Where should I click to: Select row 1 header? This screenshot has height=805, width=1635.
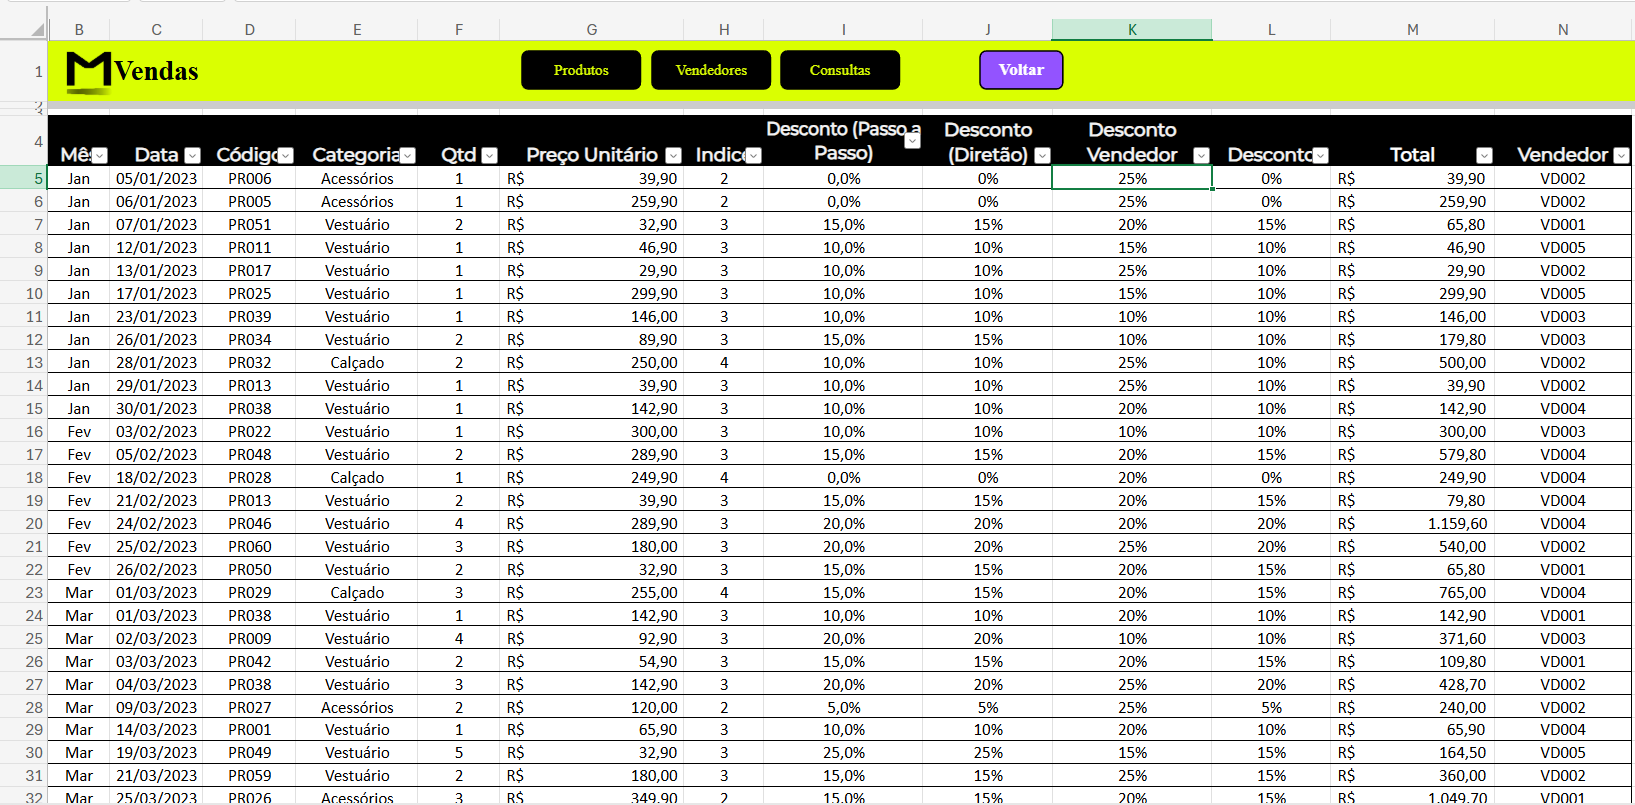[23, 71]
